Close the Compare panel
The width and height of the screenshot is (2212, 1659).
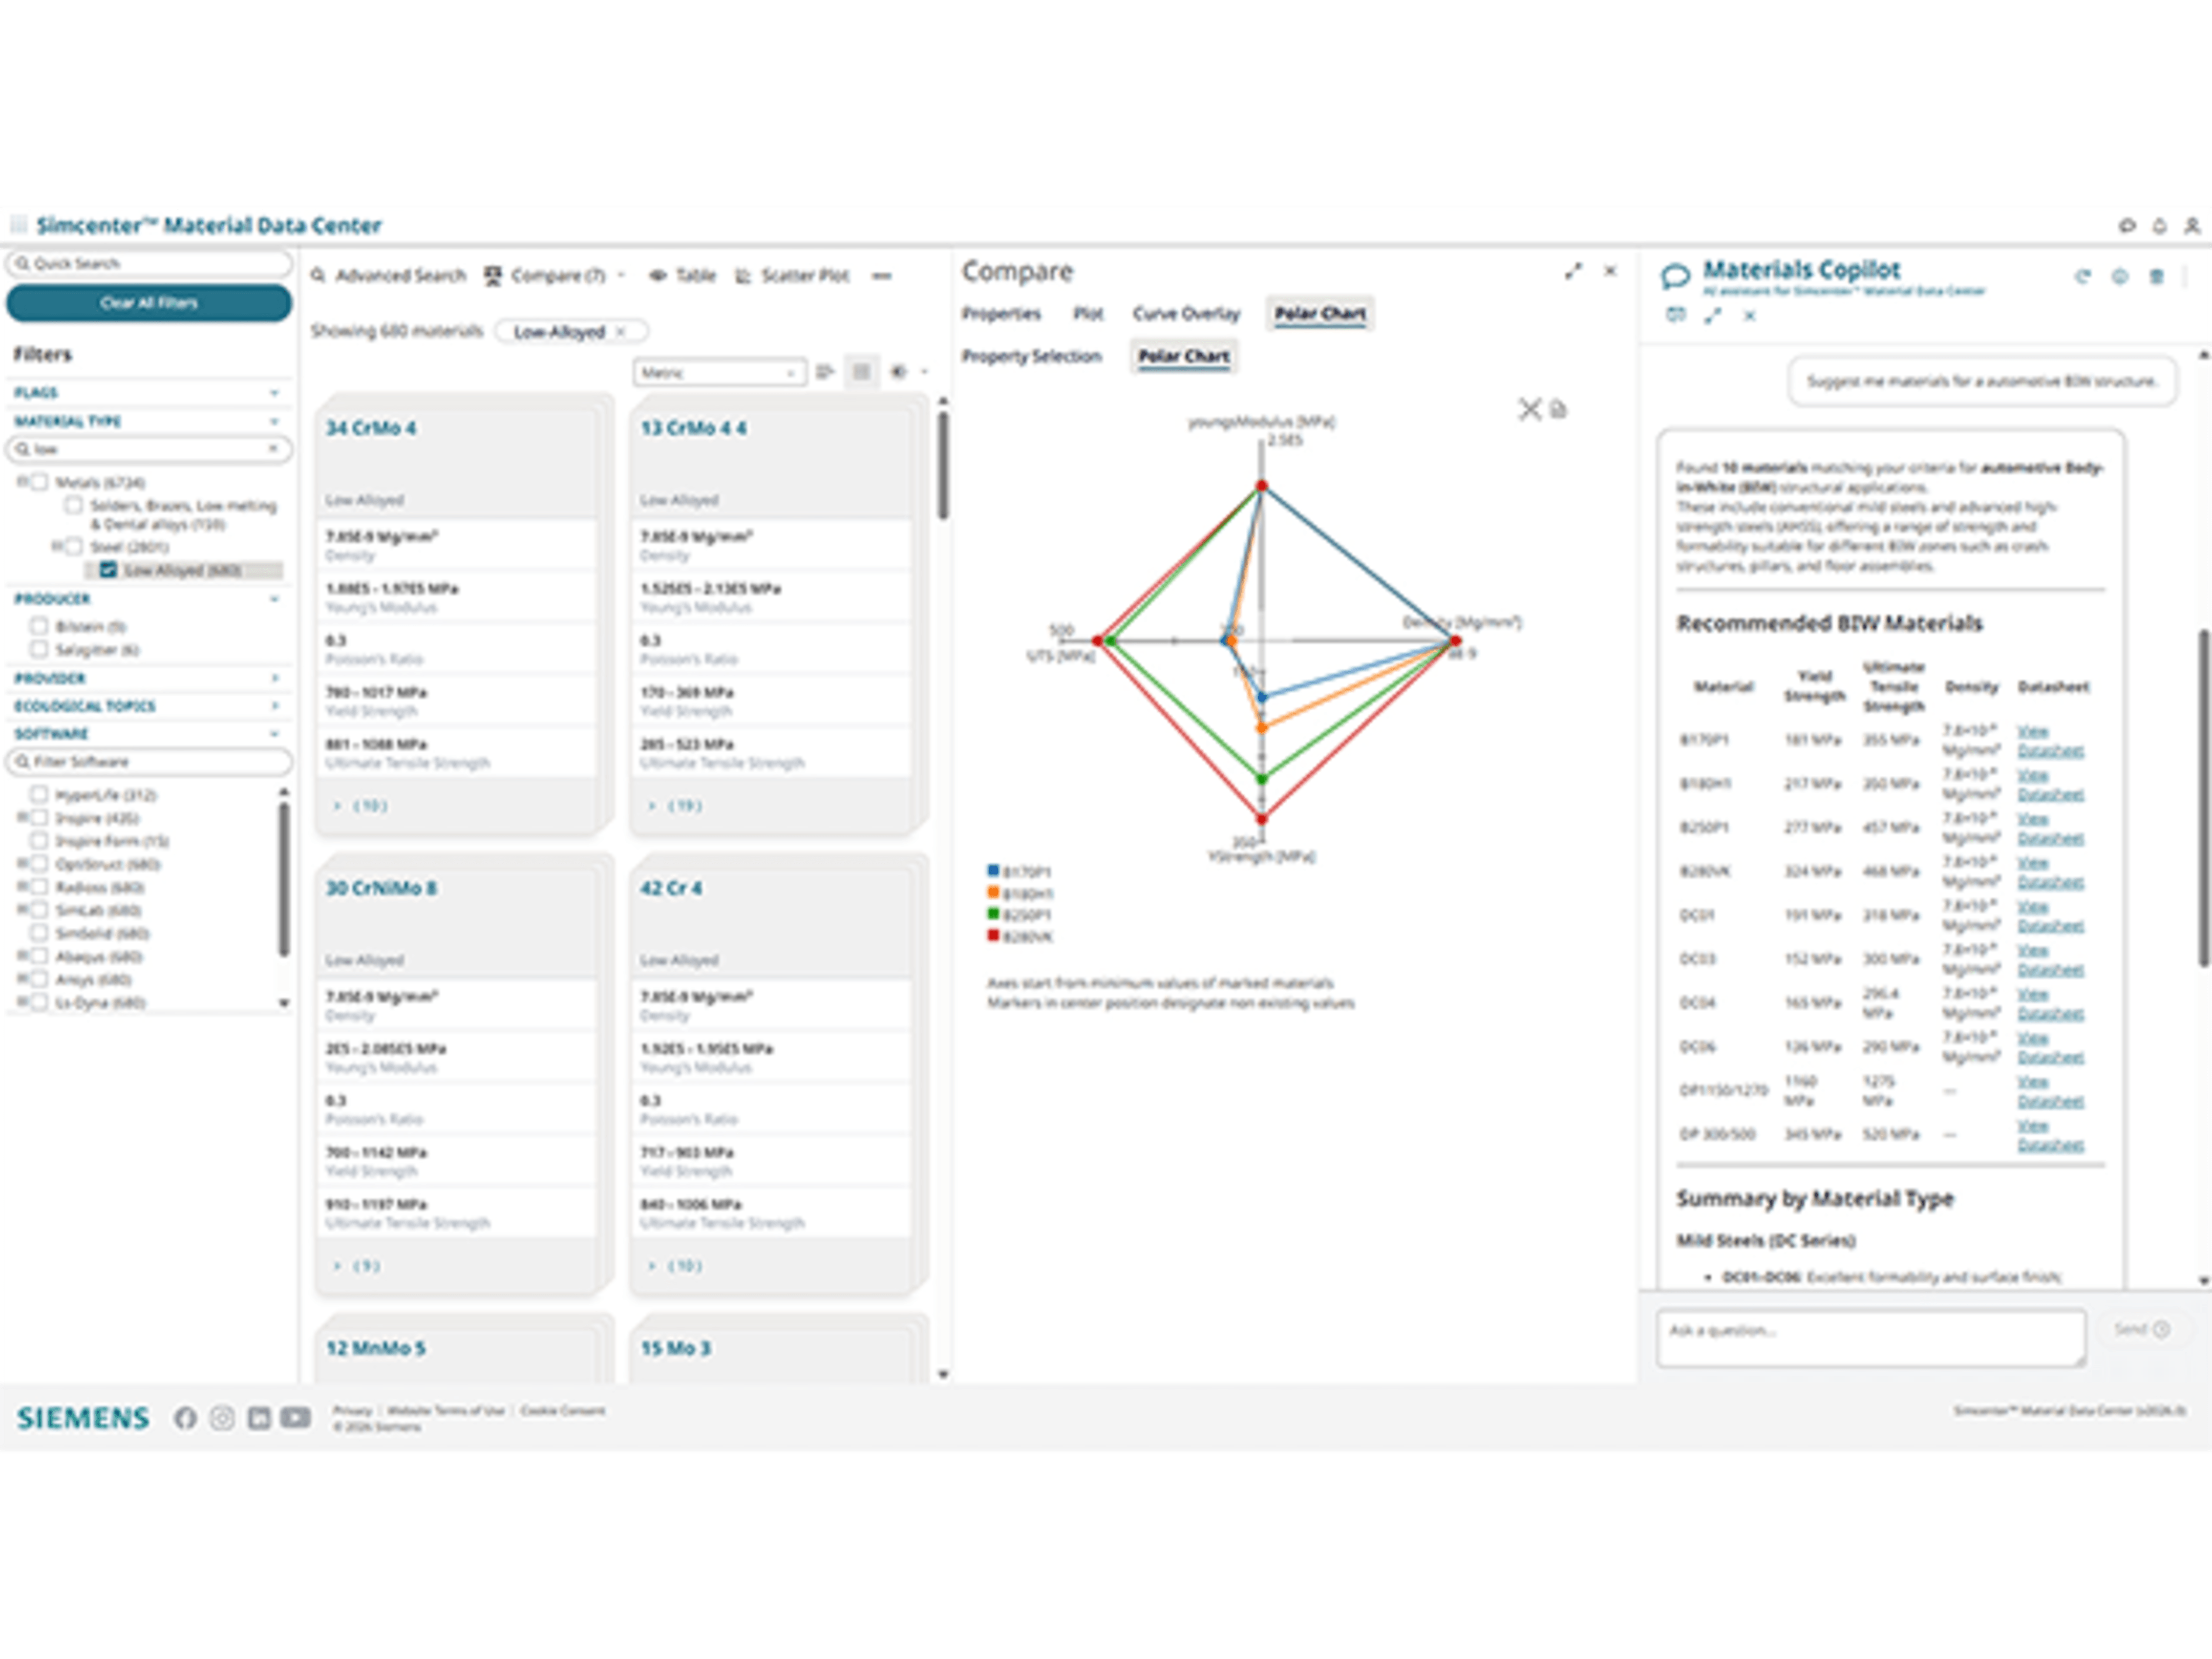click(x=1610, y=271)
